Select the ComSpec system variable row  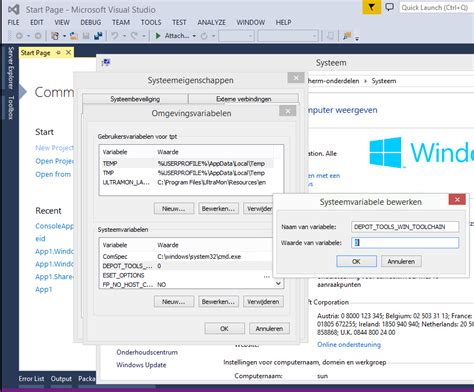[x=185, y=257]
